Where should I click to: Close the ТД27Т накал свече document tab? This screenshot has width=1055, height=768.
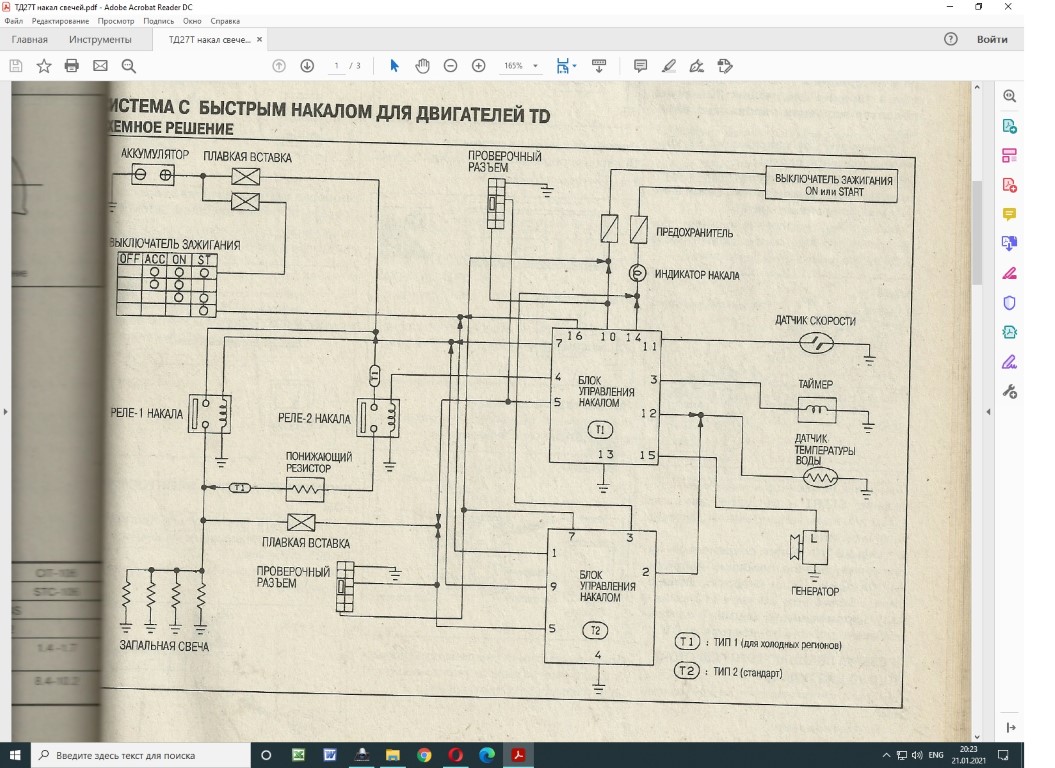point(260,39)
